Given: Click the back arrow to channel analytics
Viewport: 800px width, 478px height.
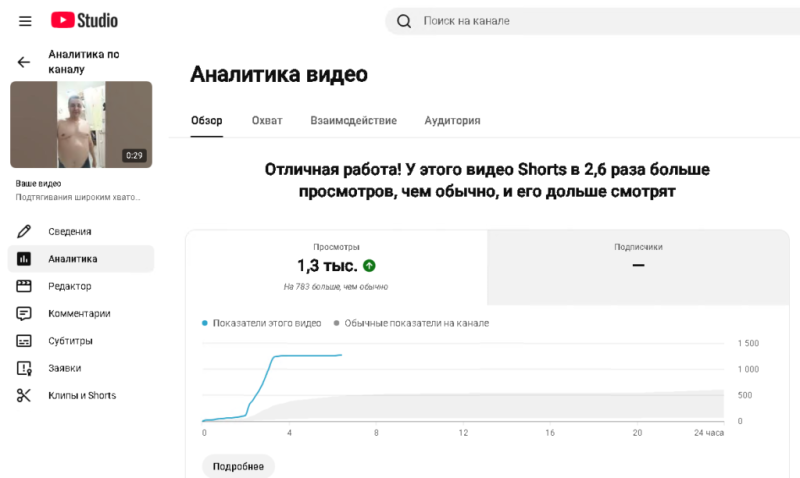Looking at the screenshot, I should (x=23, y=62).
